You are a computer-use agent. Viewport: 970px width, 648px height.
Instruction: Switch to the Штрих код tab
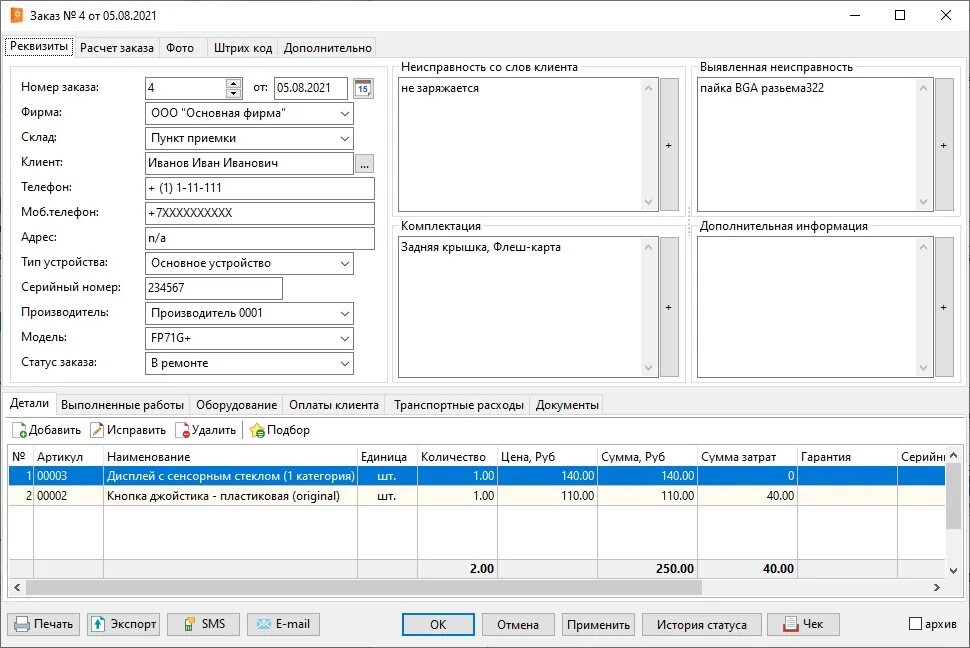pyautogui.click(x=242, y=48)
